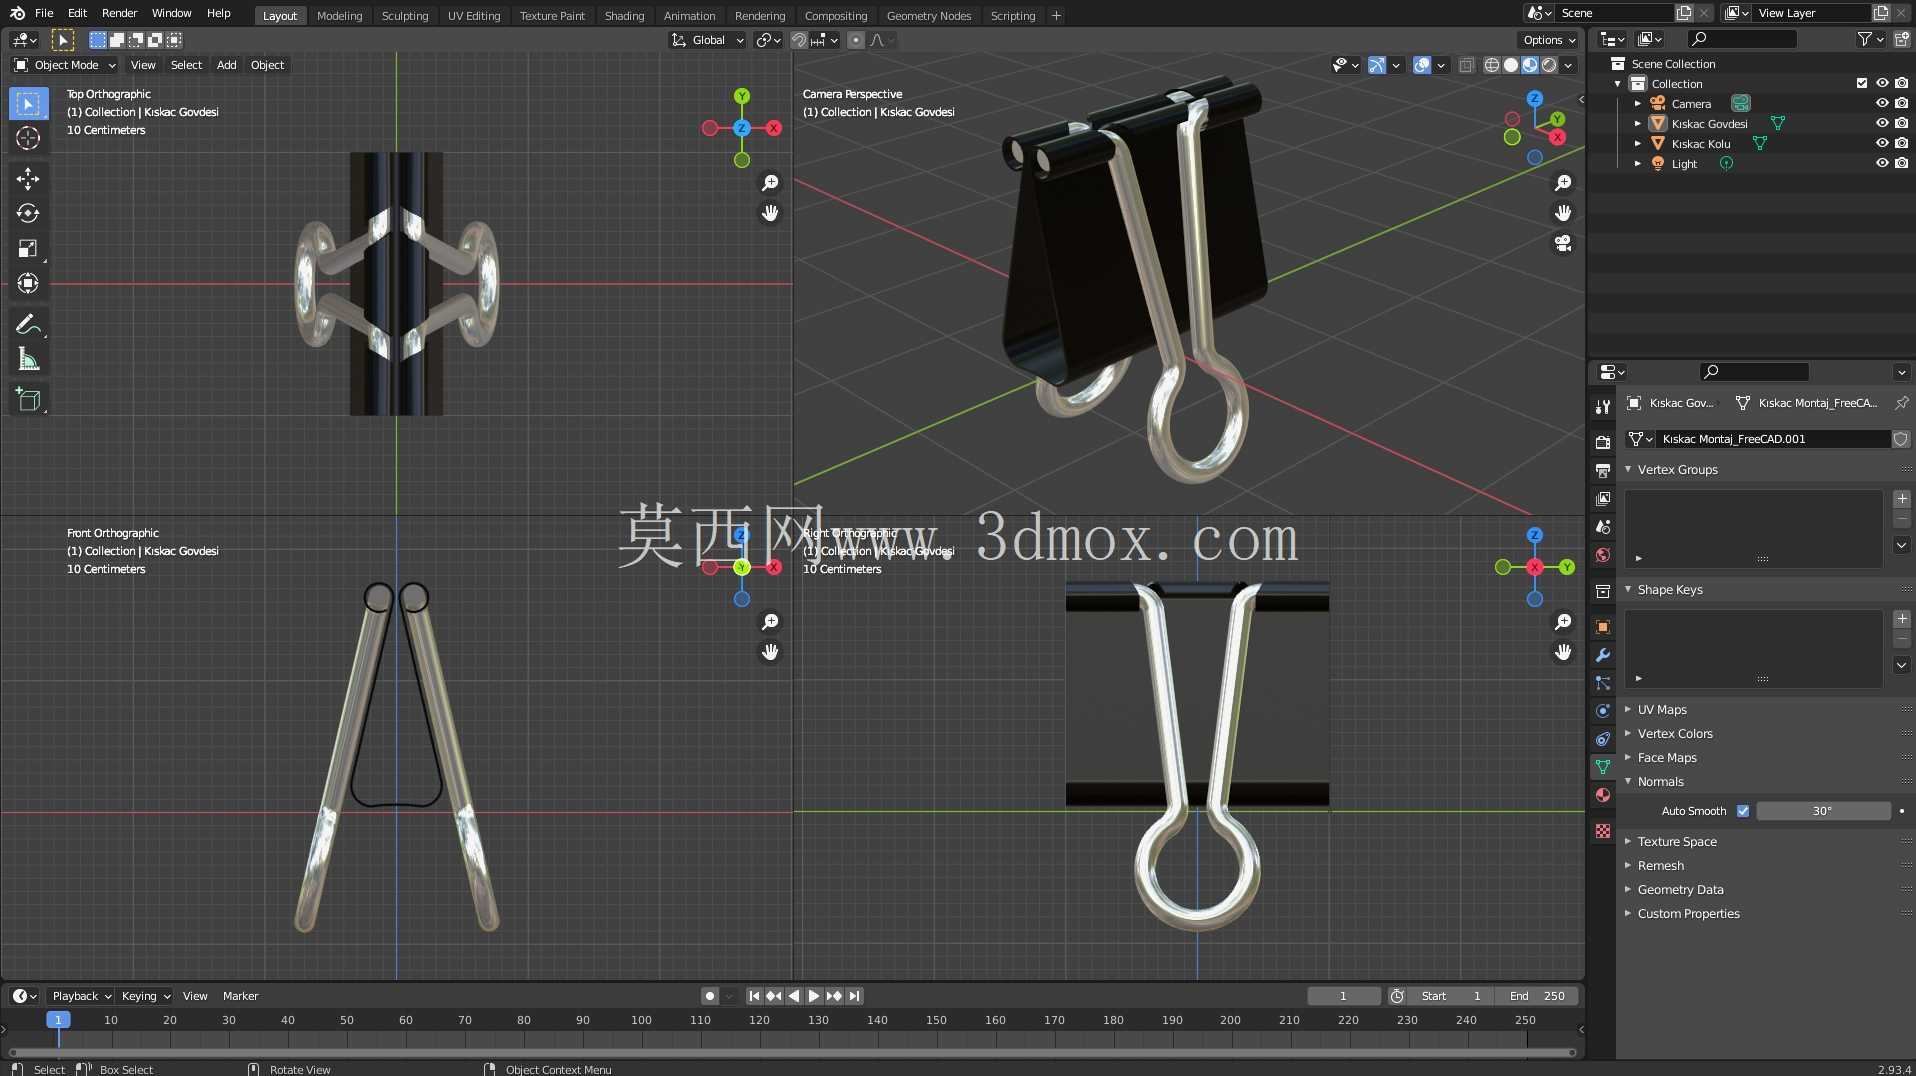The width and height of the screenshot is (1916, 1076).
Task: Hide Camera in viewport via eye icon
Action: point(1881,103)
